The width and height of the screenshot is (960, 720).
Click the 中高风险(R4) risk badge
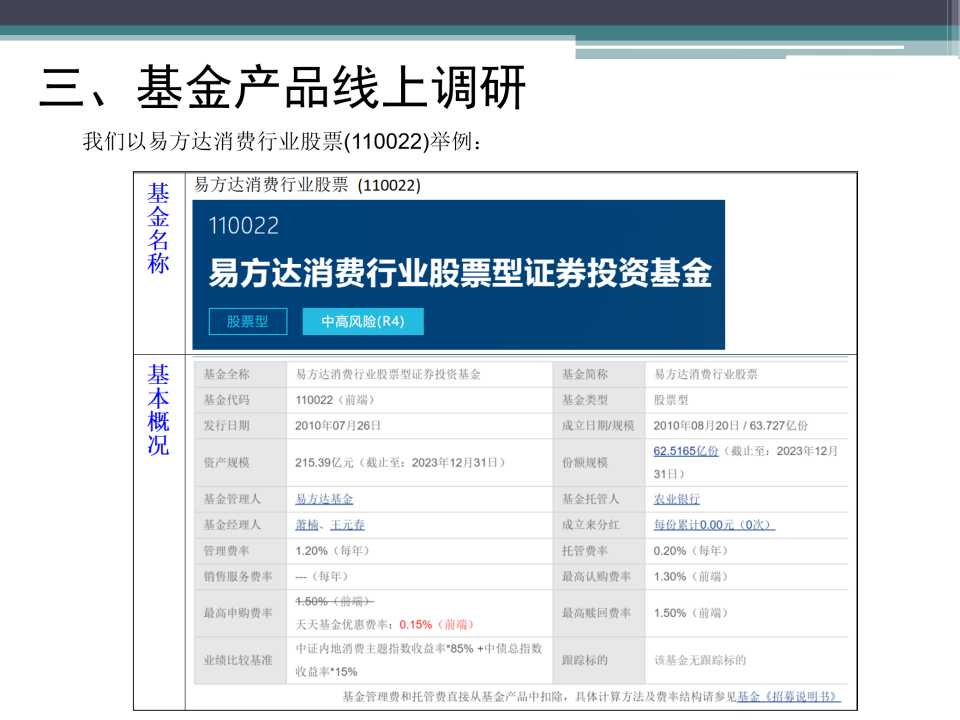tap(363, 321)
